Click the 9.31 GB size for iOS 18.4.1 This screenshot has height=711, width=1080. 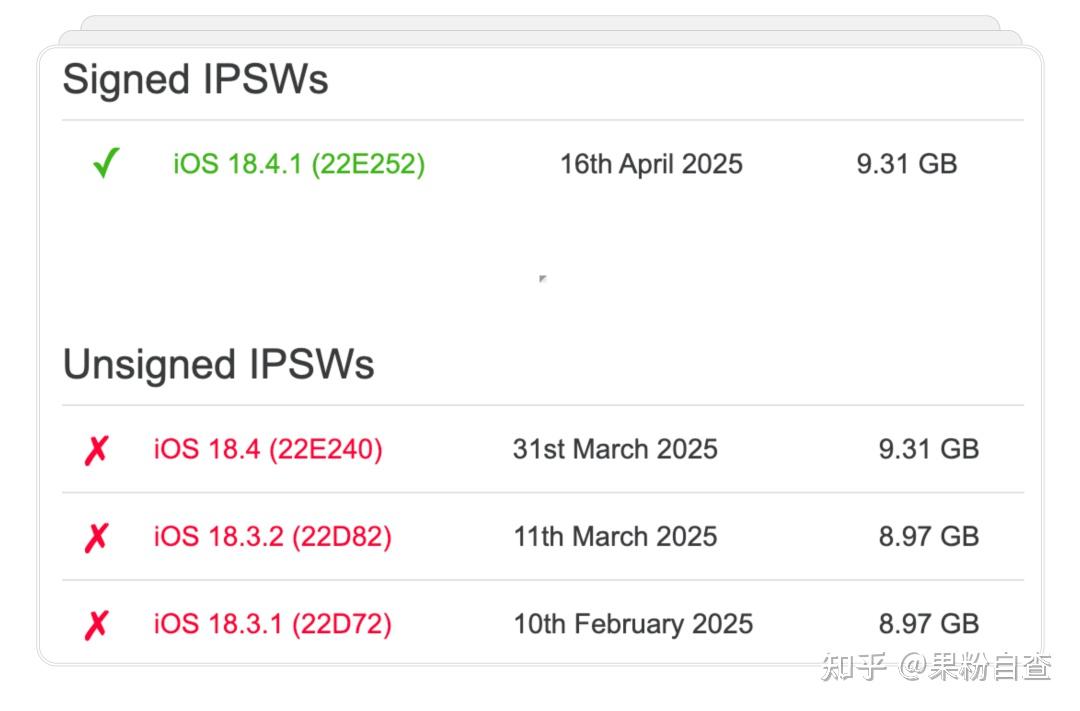click(907, 163)
